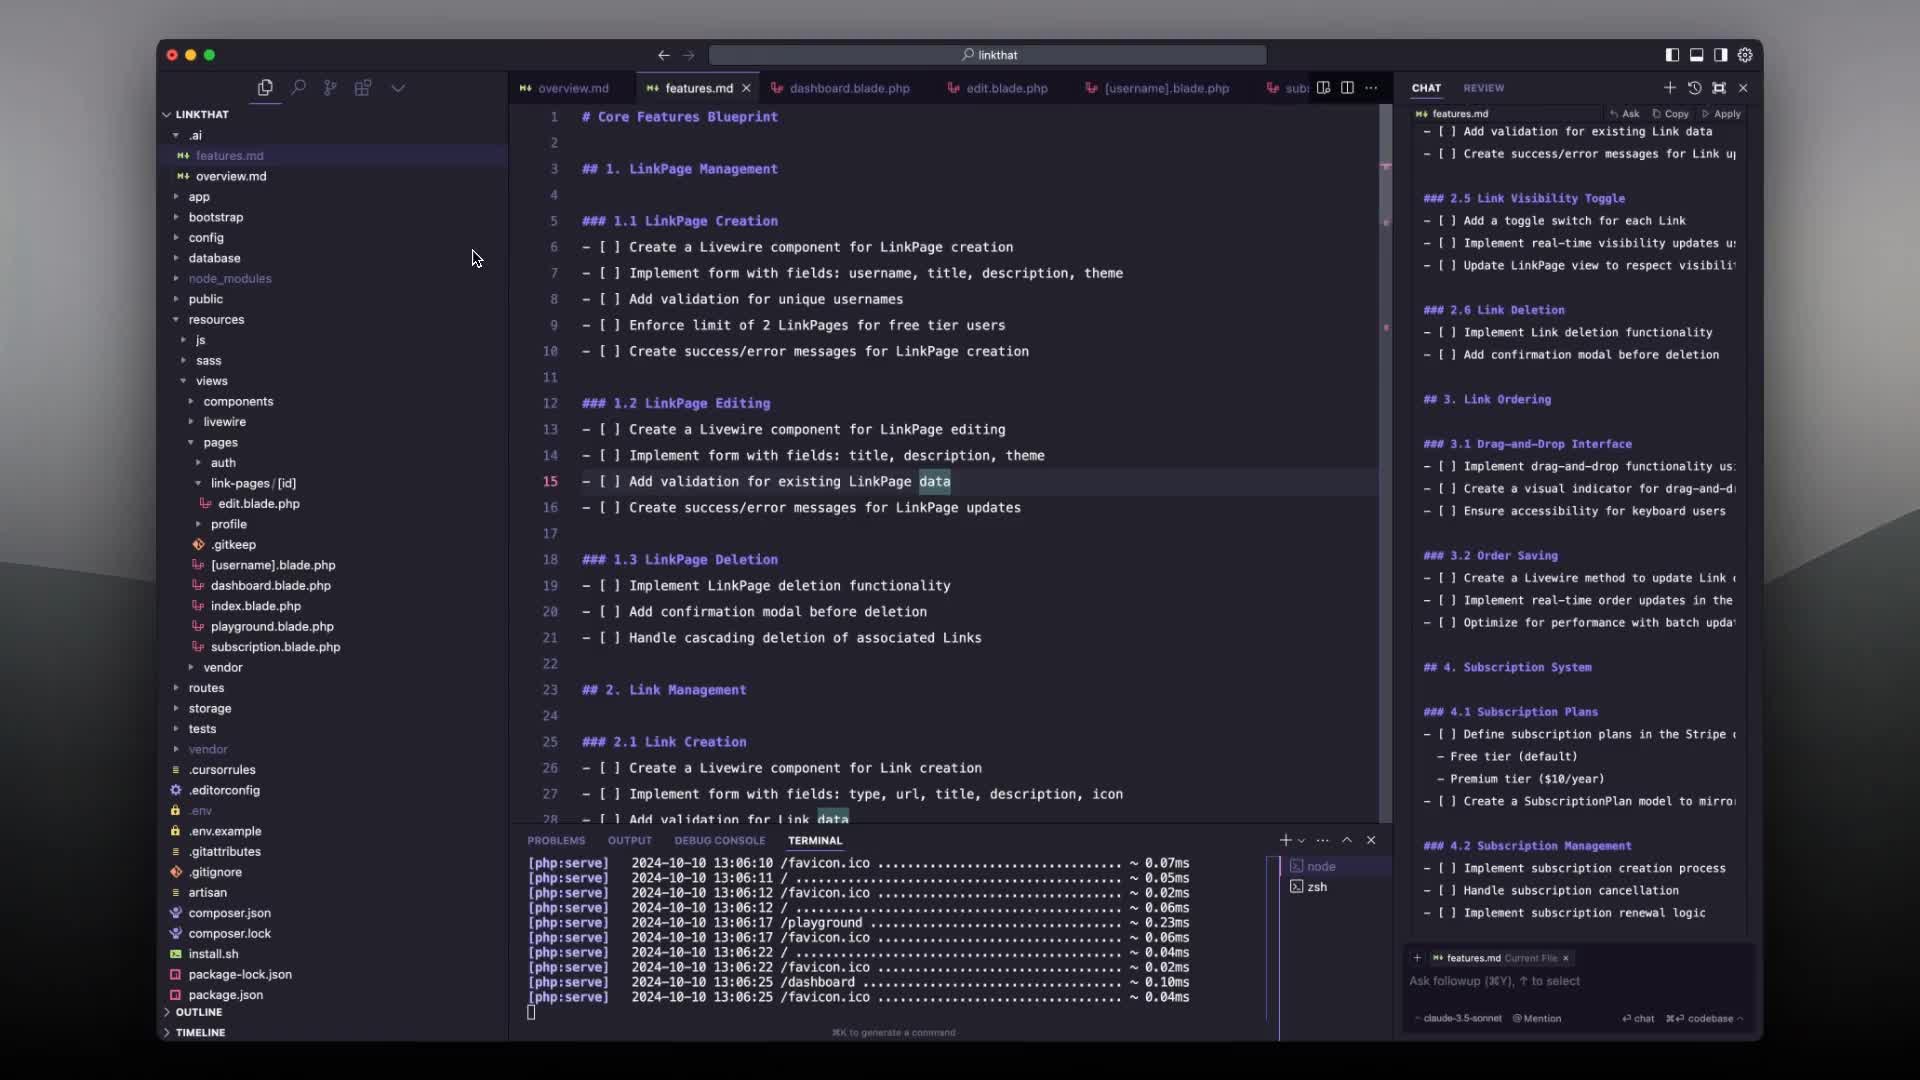Expand the database folder
Viewport: 1920px width, 1080px height.
tap(332, 258)
